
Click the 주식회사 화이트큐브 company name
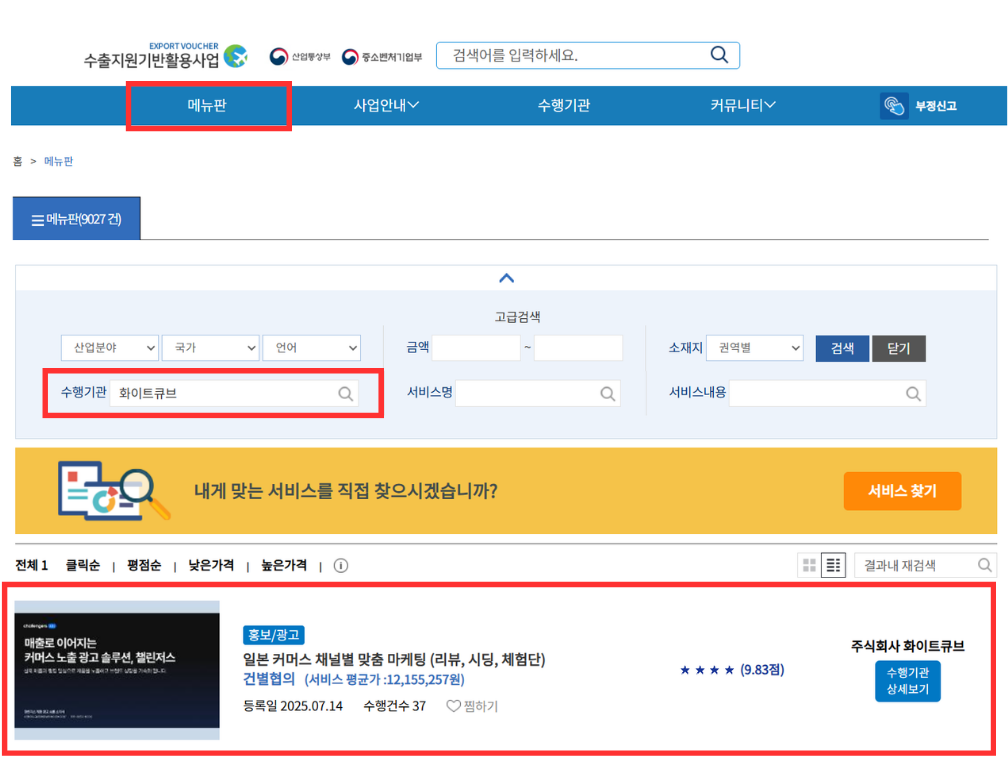point(908,646)
